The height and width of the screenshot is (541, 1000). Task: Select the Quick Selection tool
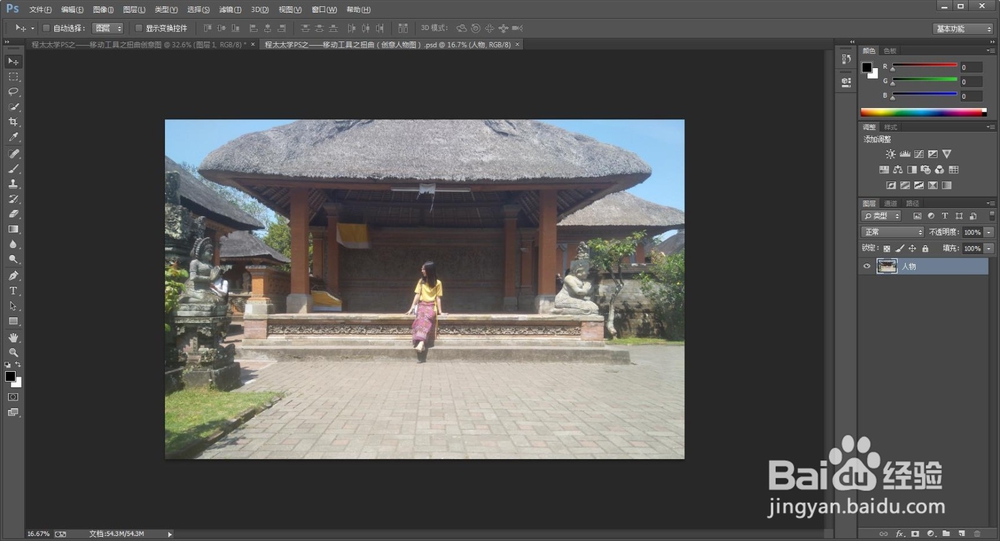point(13,107)
